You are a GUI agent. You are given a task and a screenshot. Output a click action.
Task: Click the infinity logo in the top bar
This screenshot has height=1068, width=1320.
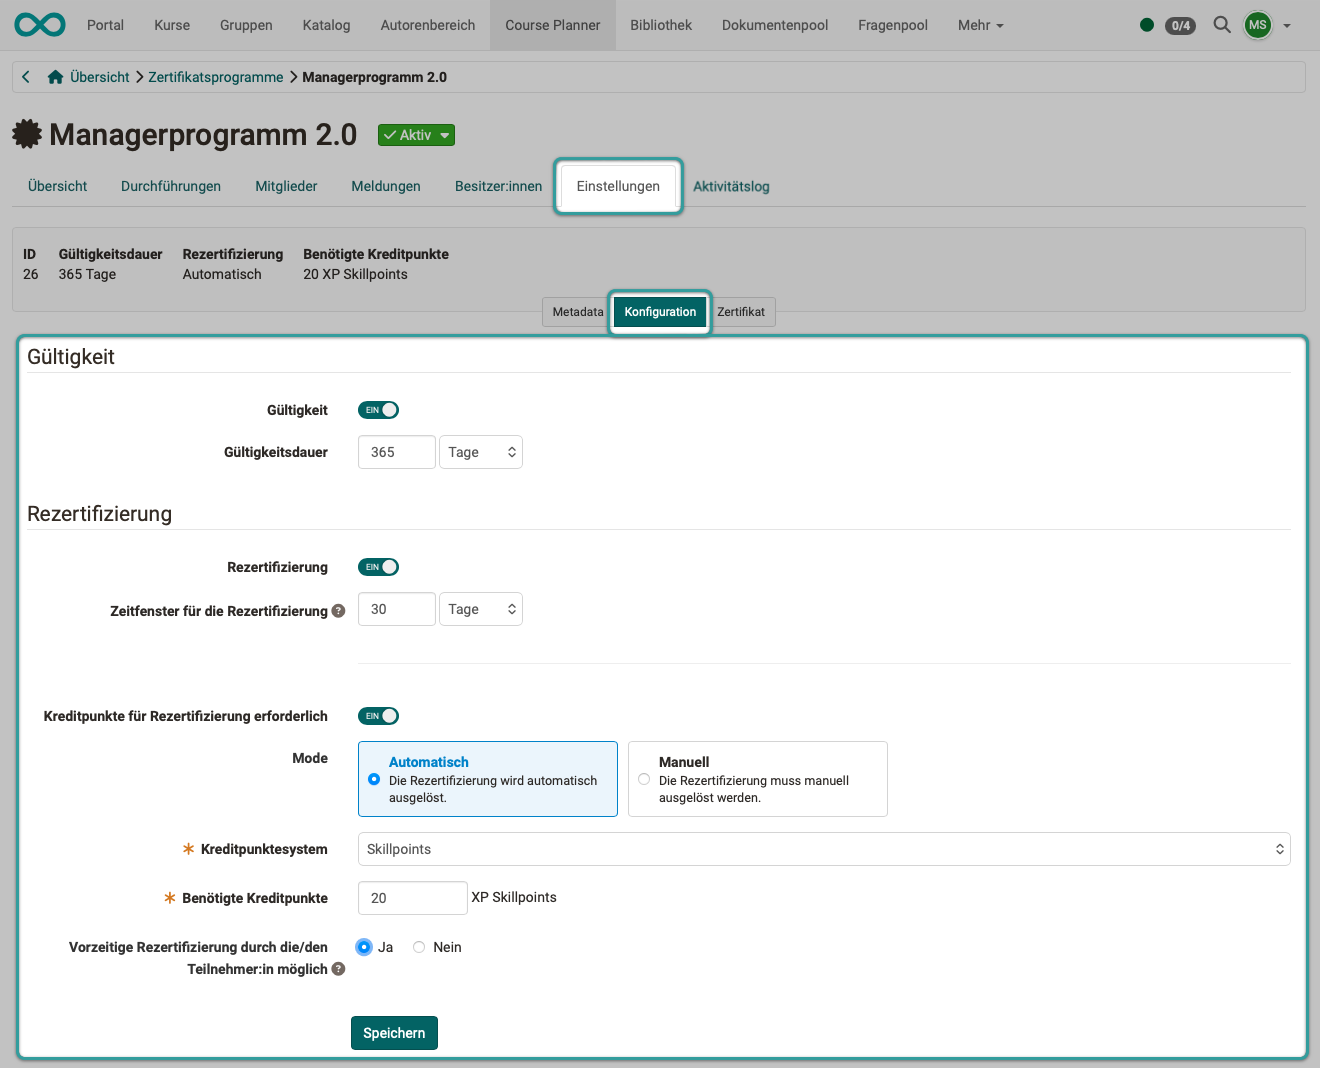coord(38,25)
